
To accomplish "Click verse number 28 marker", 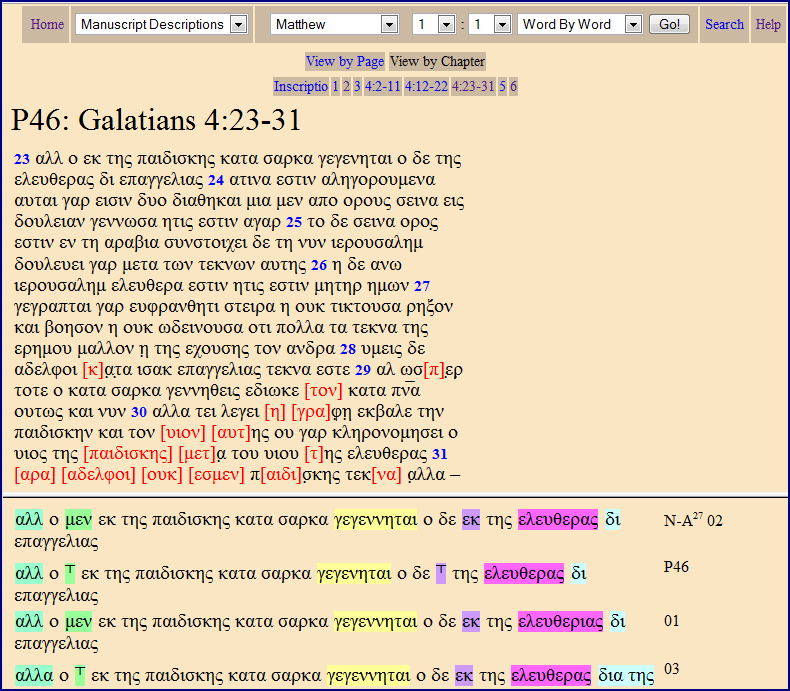I will pos(348,349).
